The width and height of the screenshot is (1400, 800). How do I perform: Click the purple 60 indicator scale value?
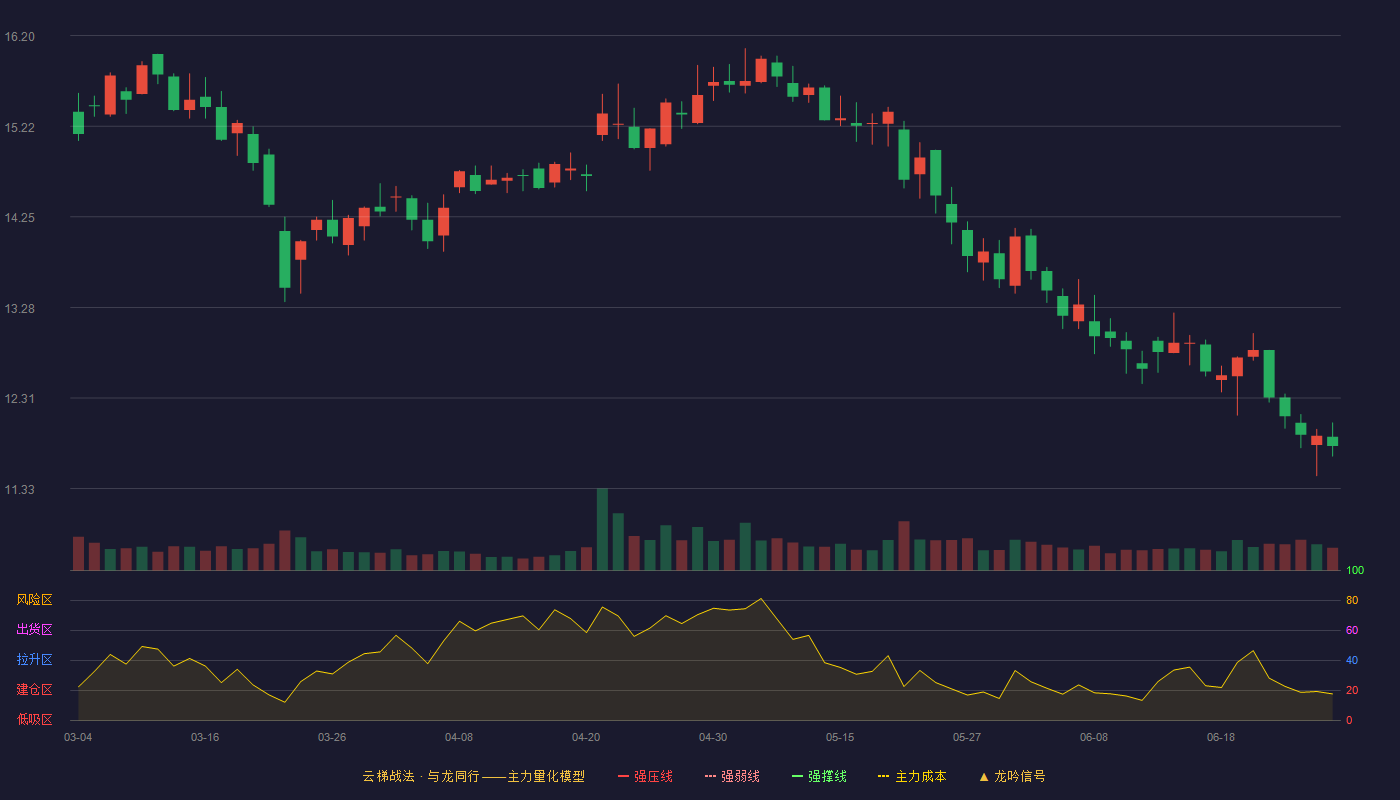pyautogui.click(x=1351, y=630)
